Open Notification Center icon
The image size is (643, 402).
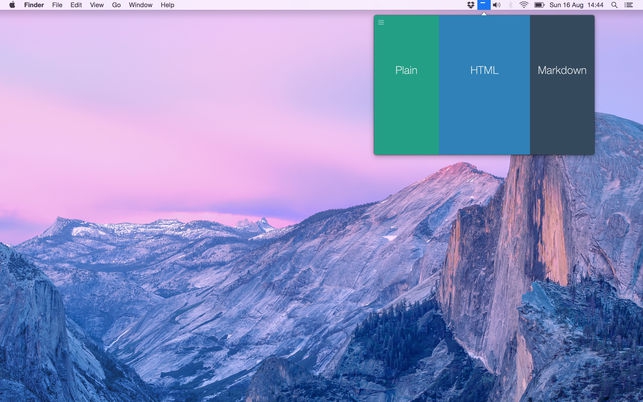click(x=629, y=5)
